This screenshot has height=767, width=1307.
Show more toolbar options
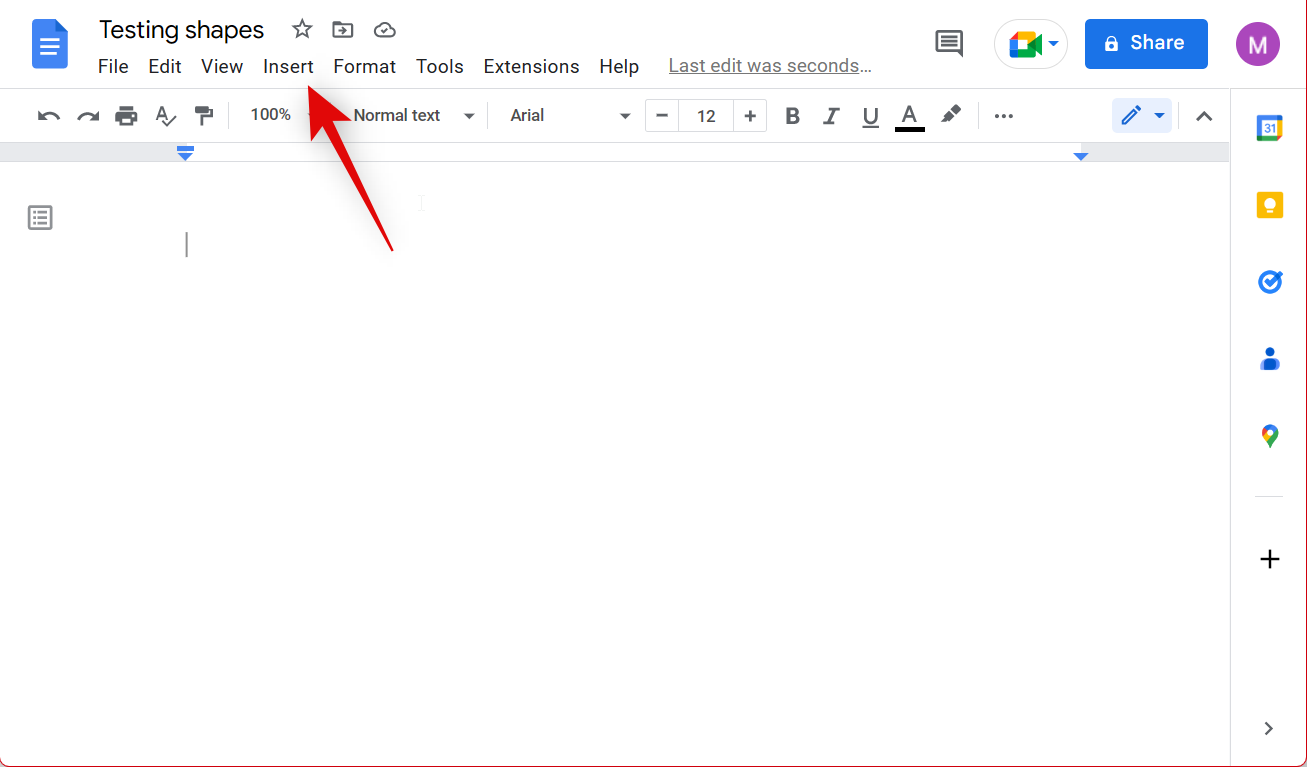[1004, 116]
